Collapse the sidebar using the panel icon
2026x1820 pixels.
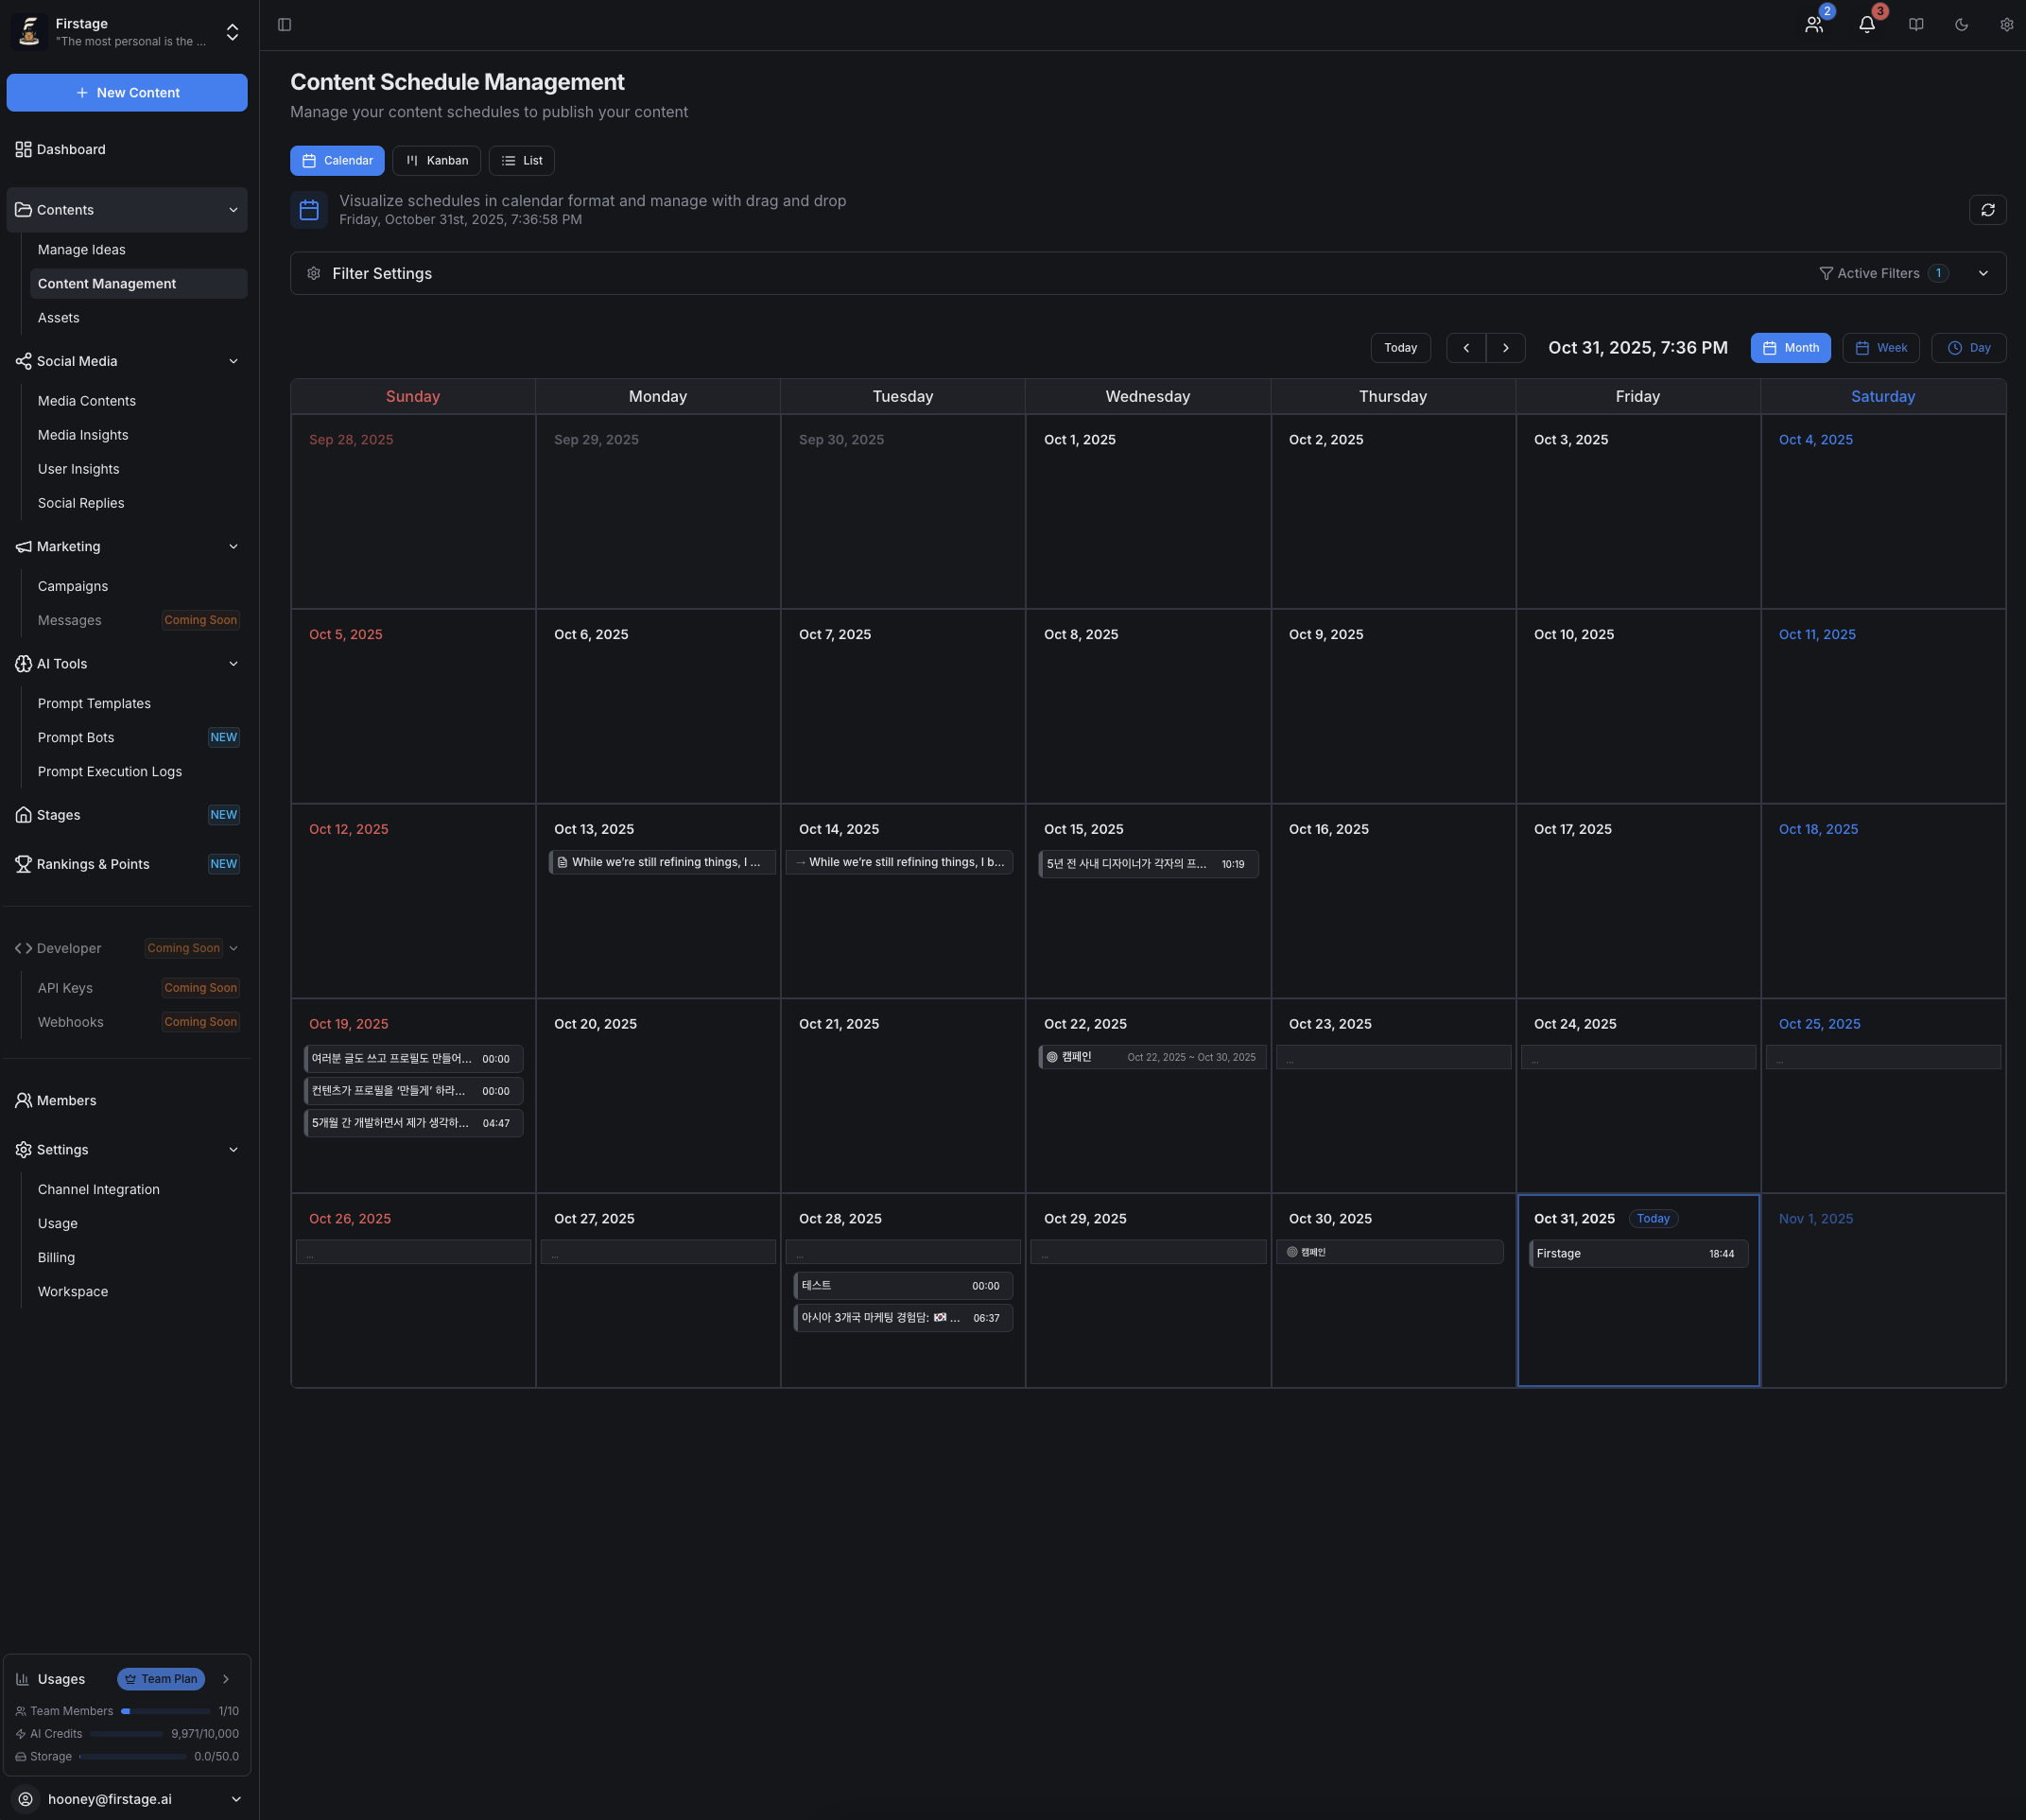tap(284, 24)
